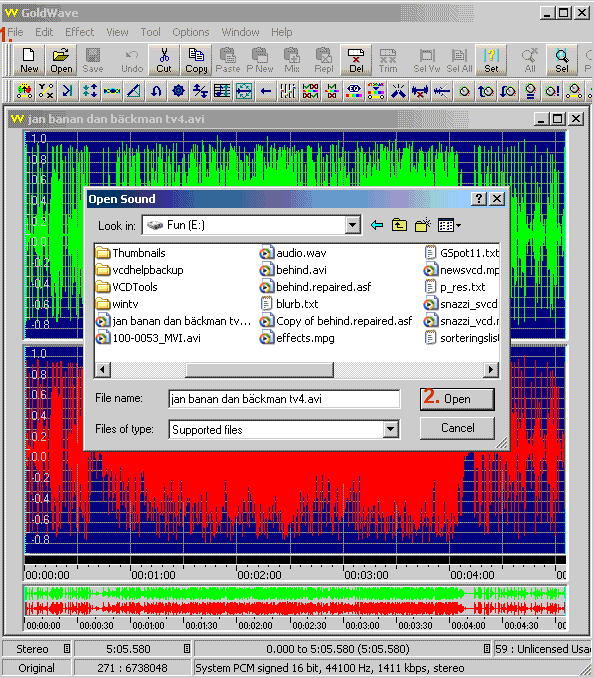This screenshot has width=594, height=678.
Task: Click the EQ rainbow parametric filter icon
Action: pos(354,91)
